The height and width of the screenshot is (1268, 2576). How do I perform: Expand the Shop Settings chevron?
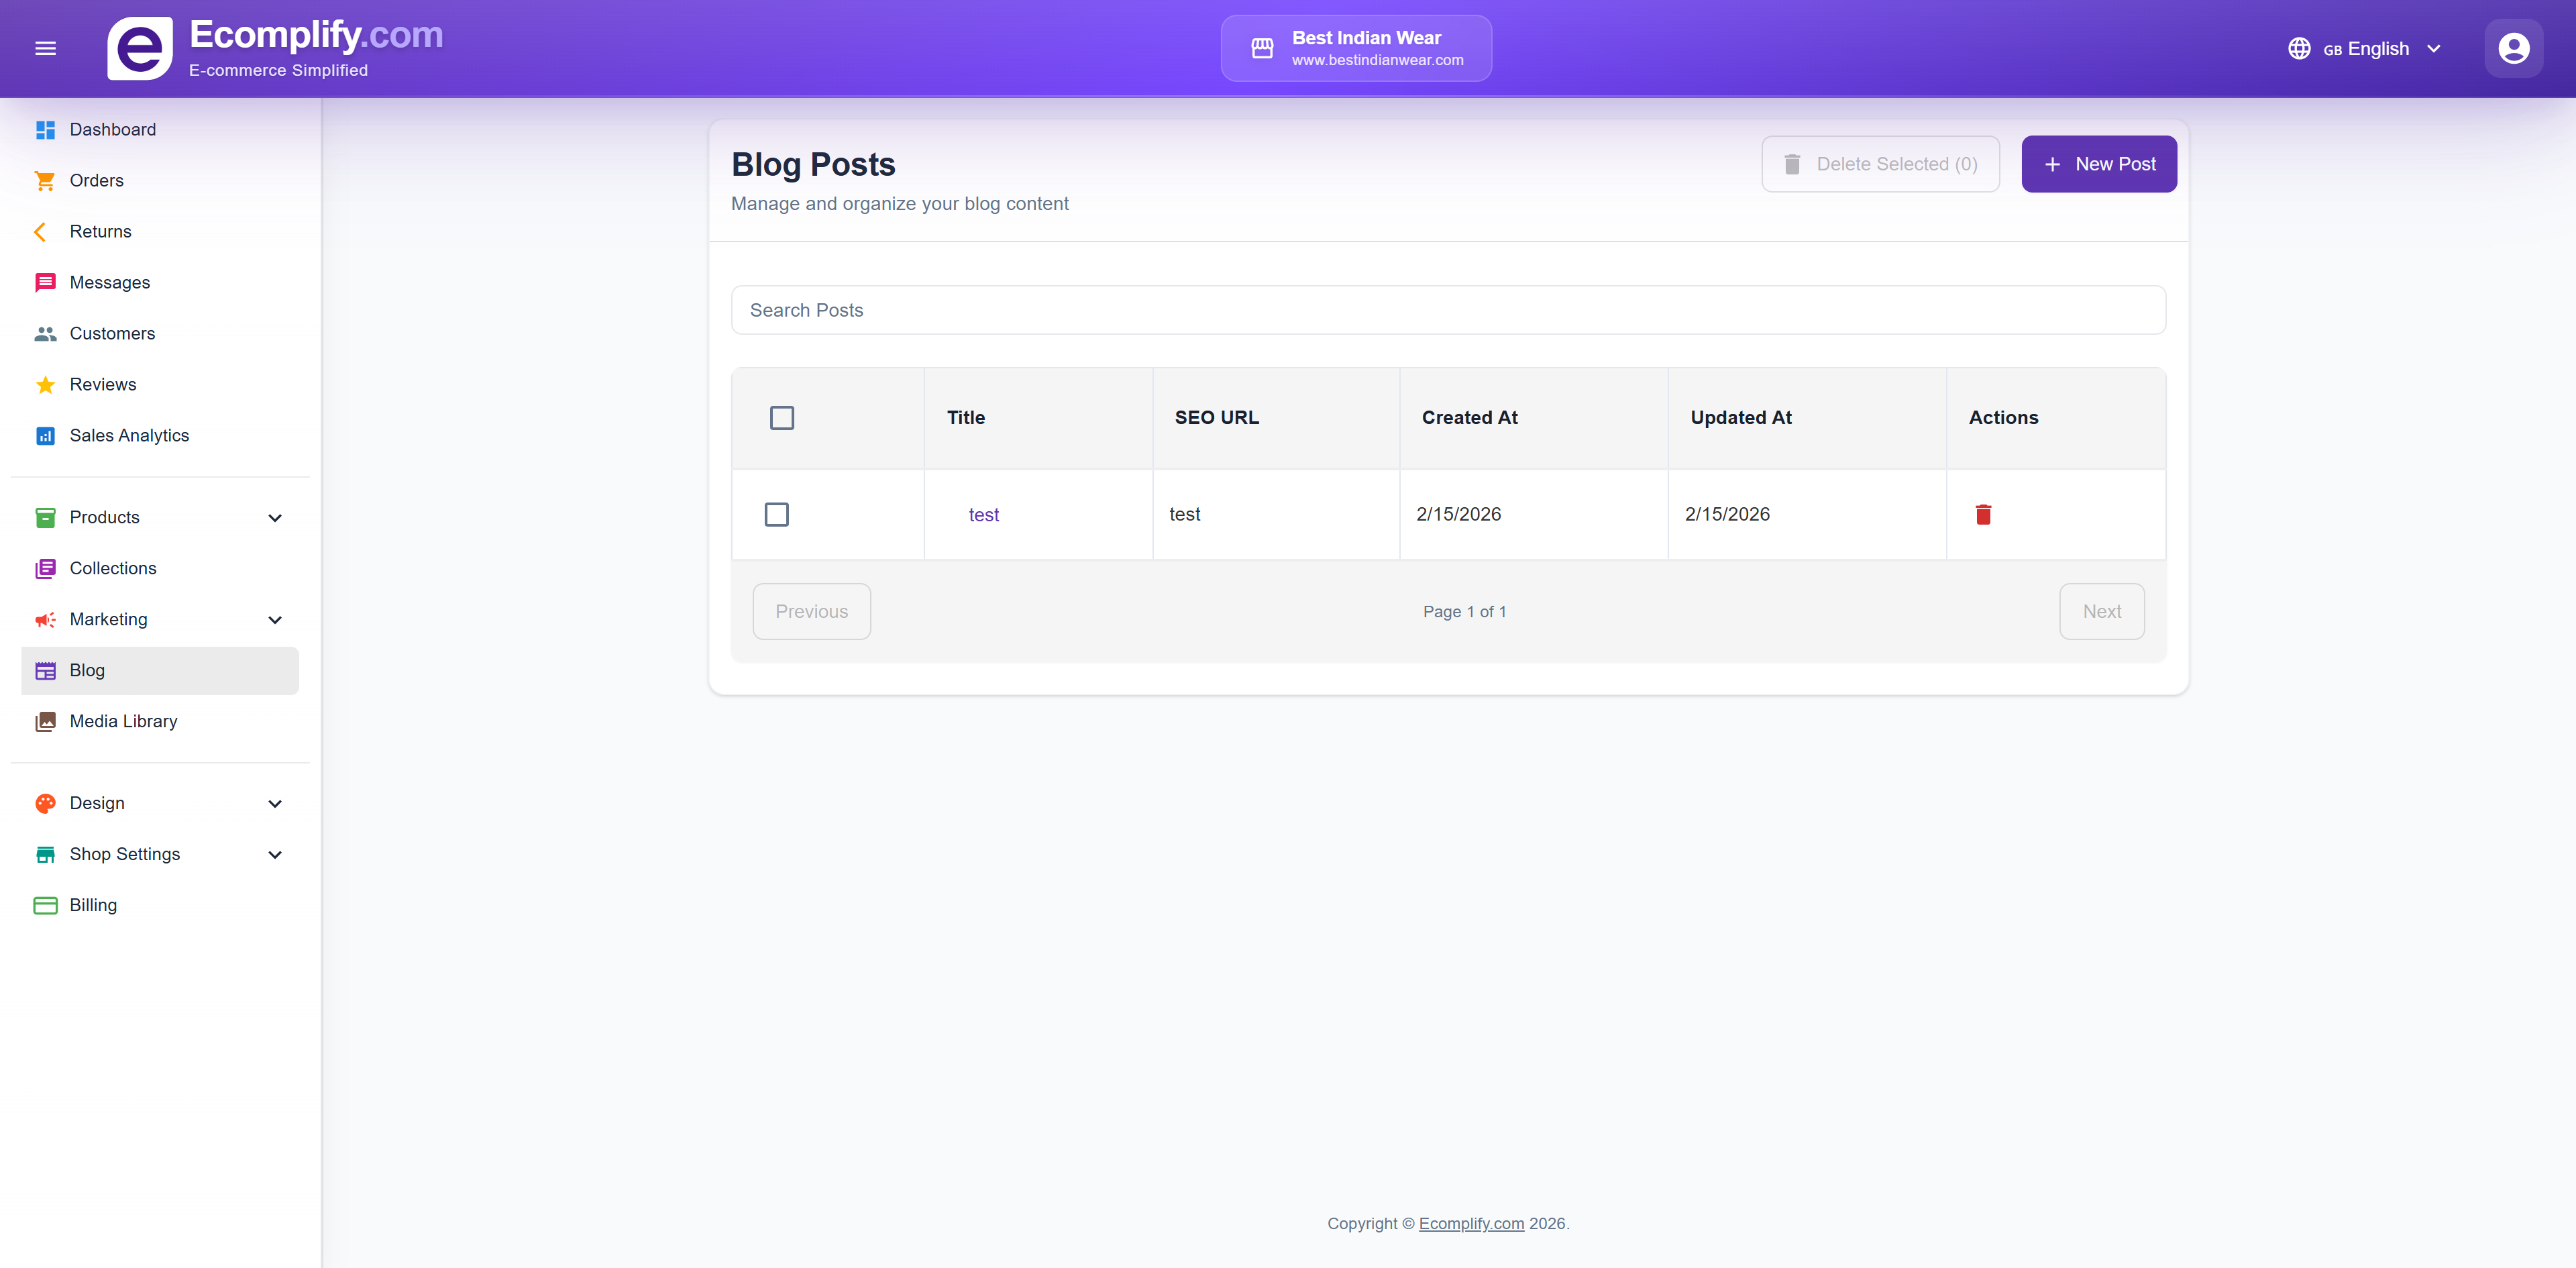pos(275,855)
